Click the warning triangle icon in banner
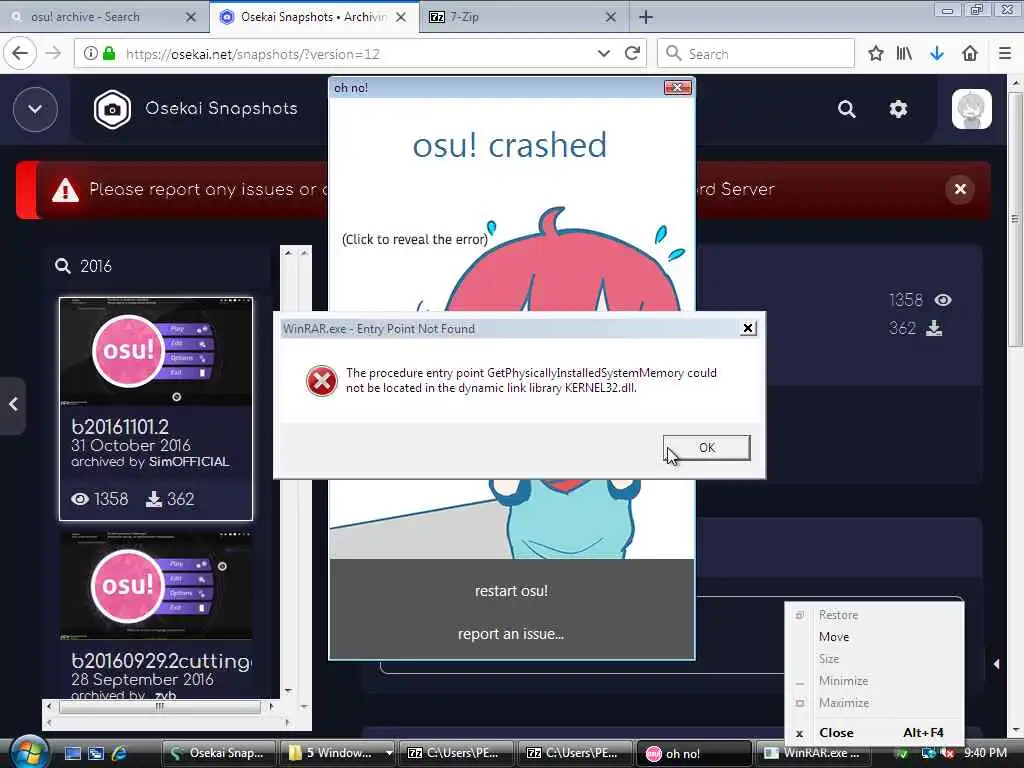The height and width of the screenshot is (768, 1024). [x=65, y=190]
